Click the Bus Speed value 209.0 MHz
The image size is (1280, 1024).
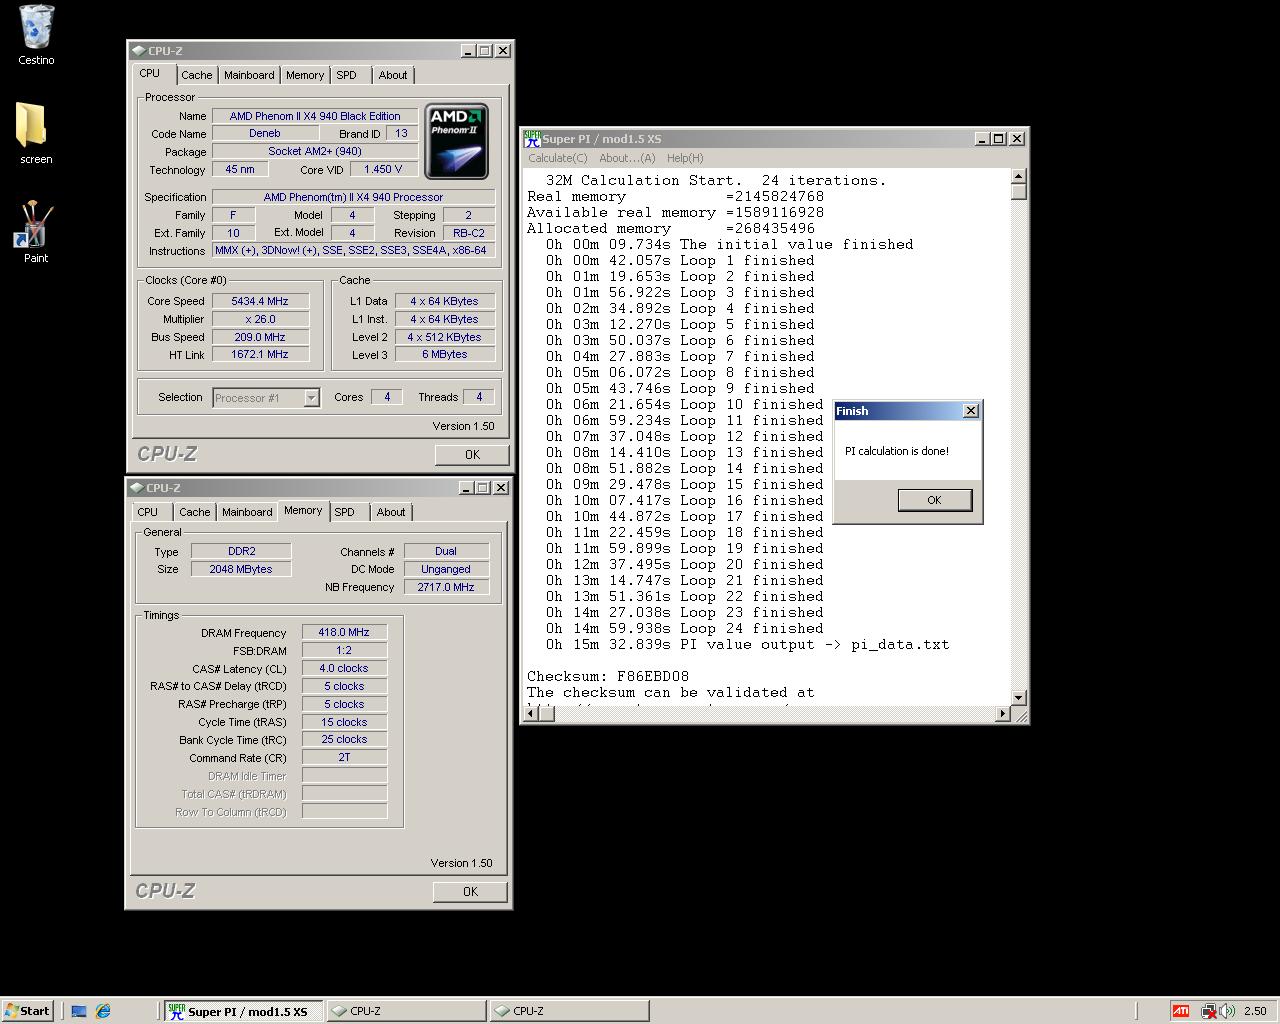click(x=259, y=337)
